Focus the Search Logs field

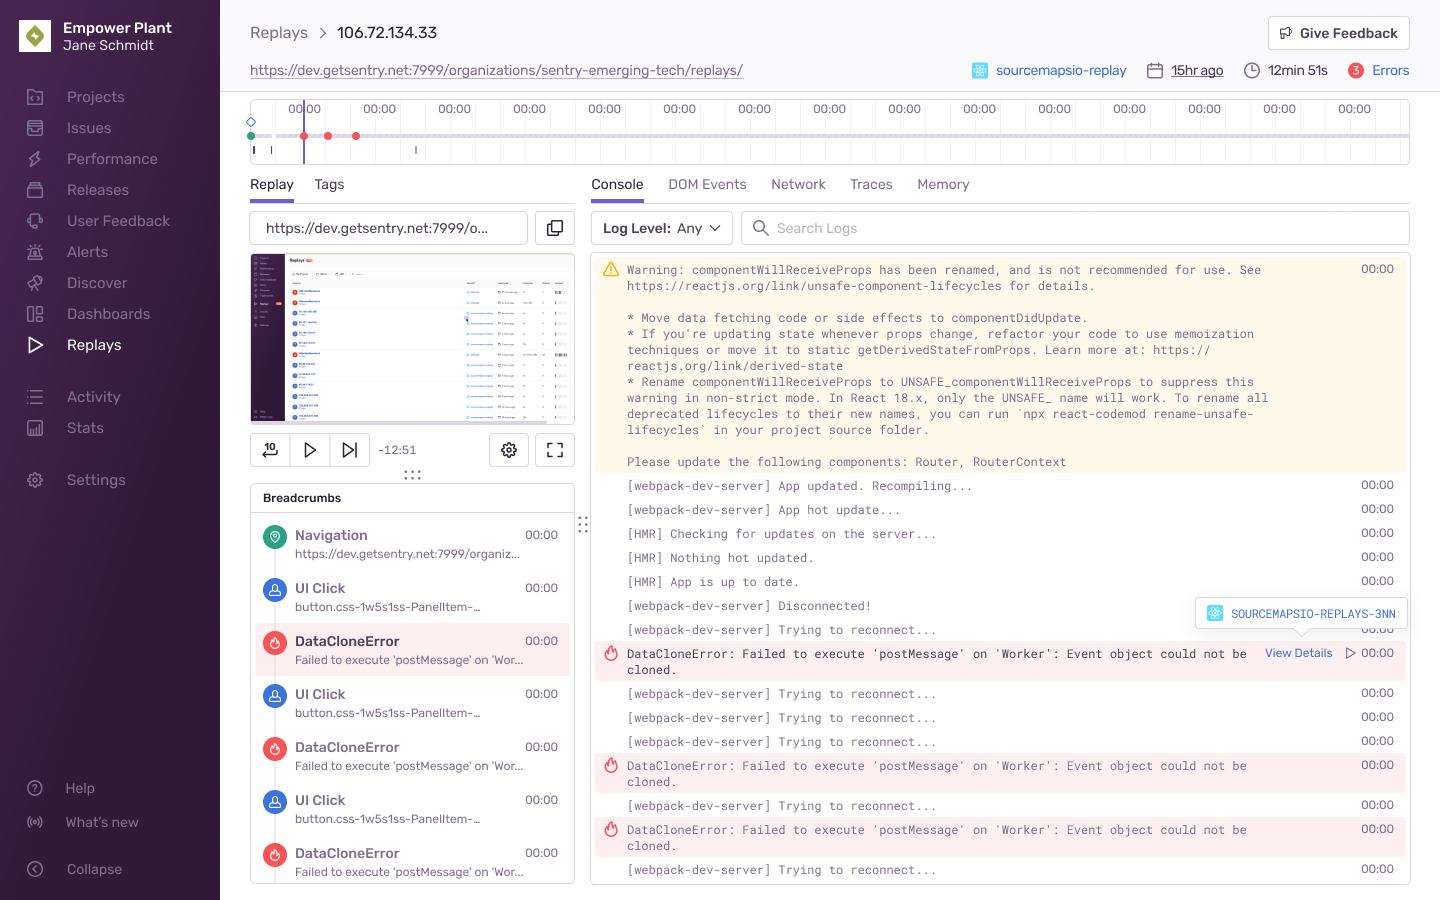point(1075,228)
